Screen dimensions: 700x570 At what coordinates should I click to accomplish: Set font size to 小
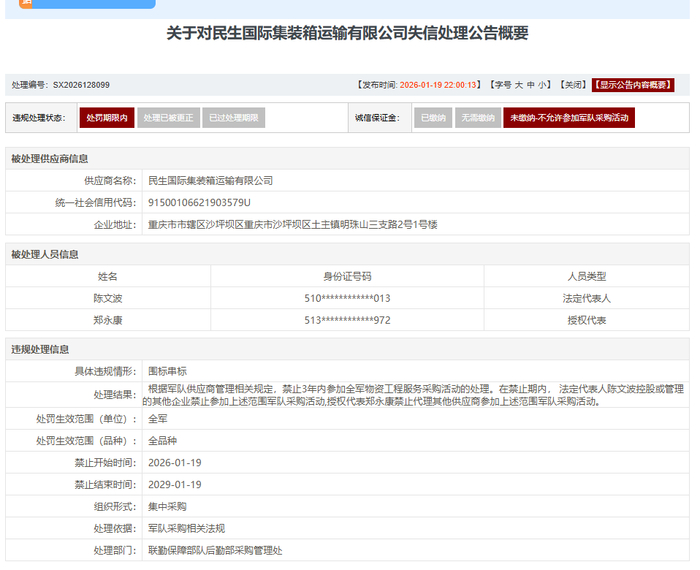543,85
